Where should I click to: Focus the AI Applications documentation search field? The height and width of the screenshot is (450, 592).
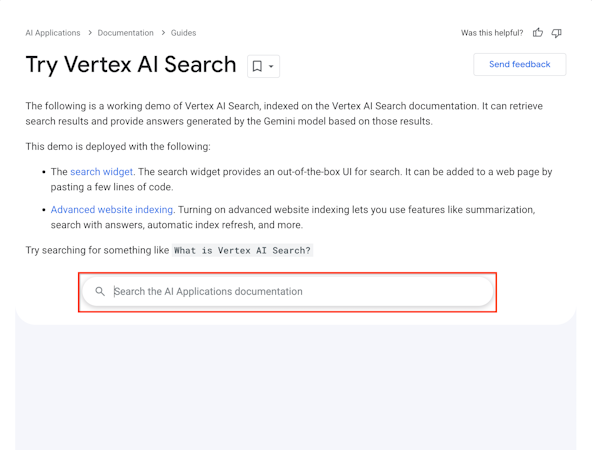(288, 291)
